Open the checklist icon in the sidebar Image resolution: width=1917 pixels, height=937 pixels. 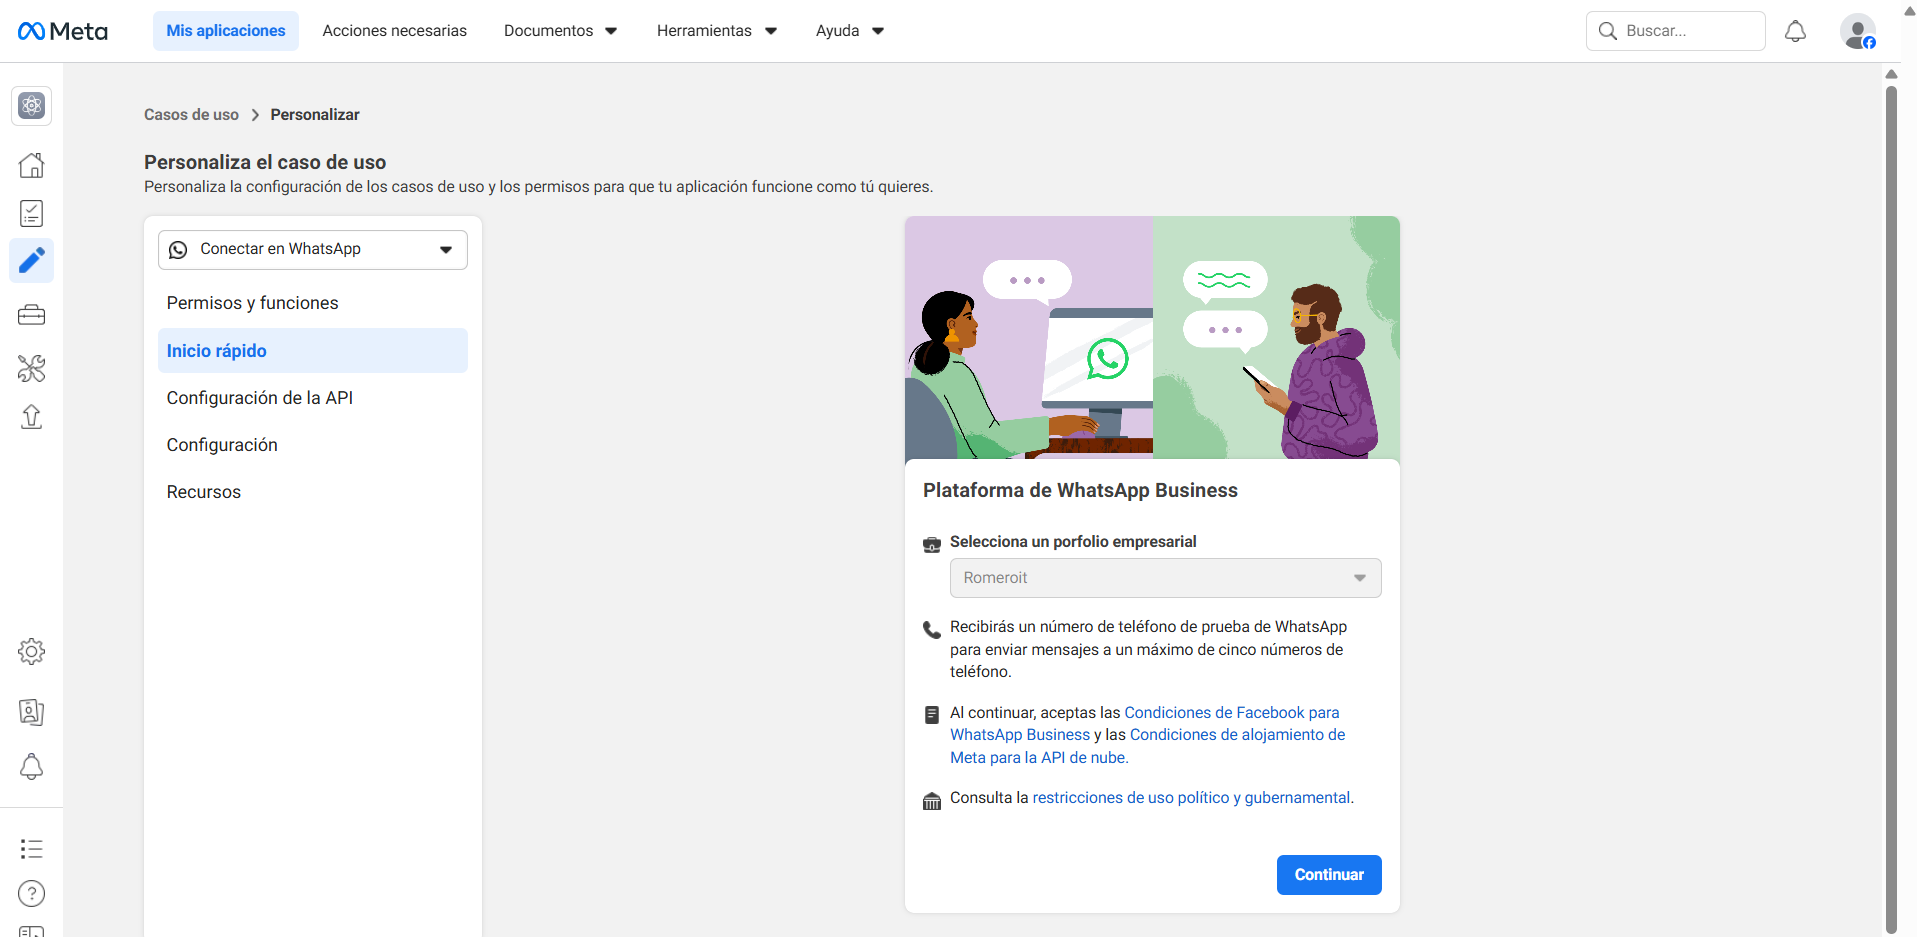[32, 213]
